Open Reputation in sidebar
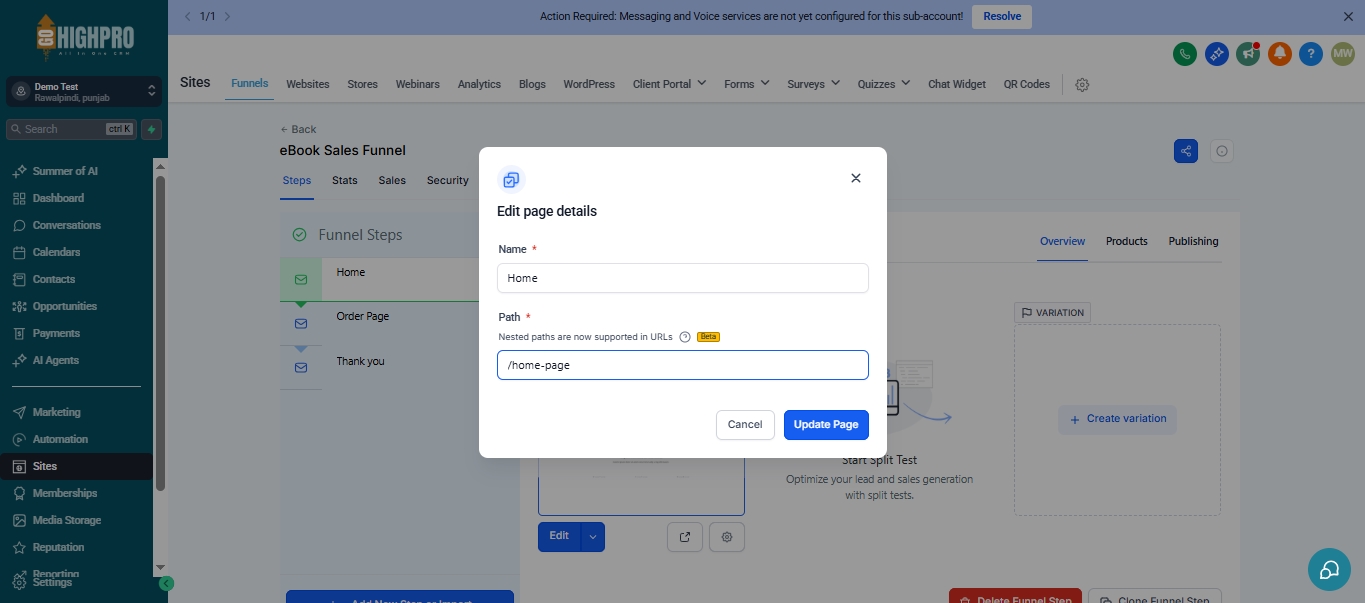The height and width of the screenshot is (603, 1365). (58, 547)
